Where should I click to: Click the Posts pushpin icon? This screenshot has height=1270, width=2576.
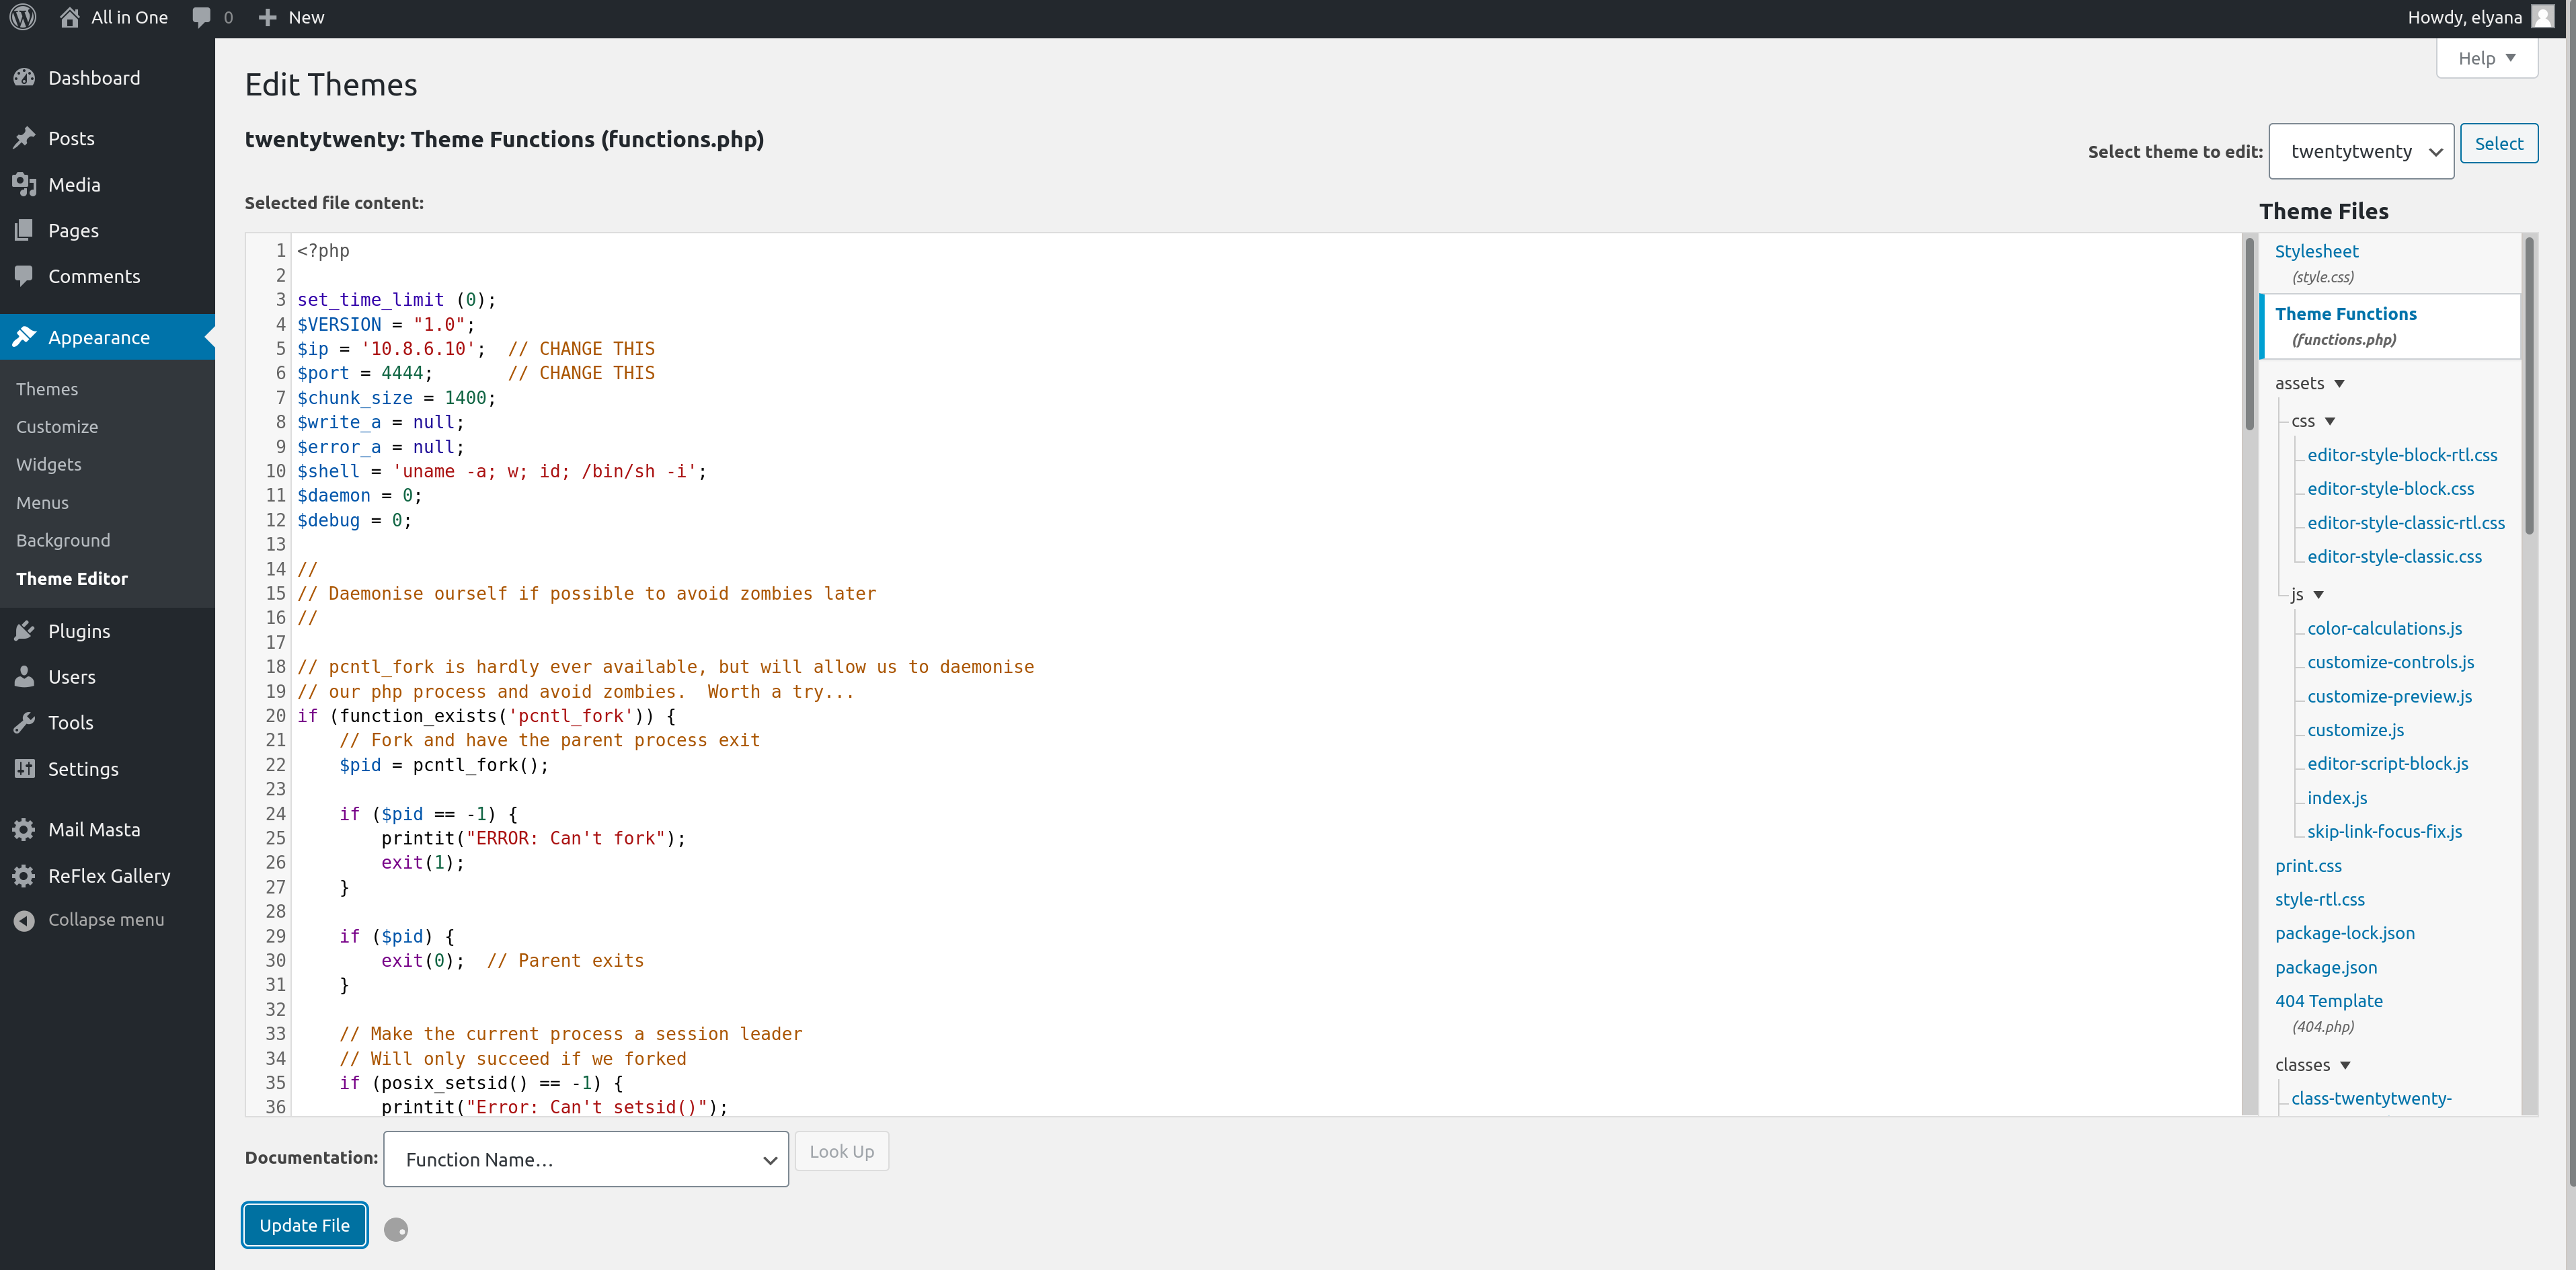24,138
